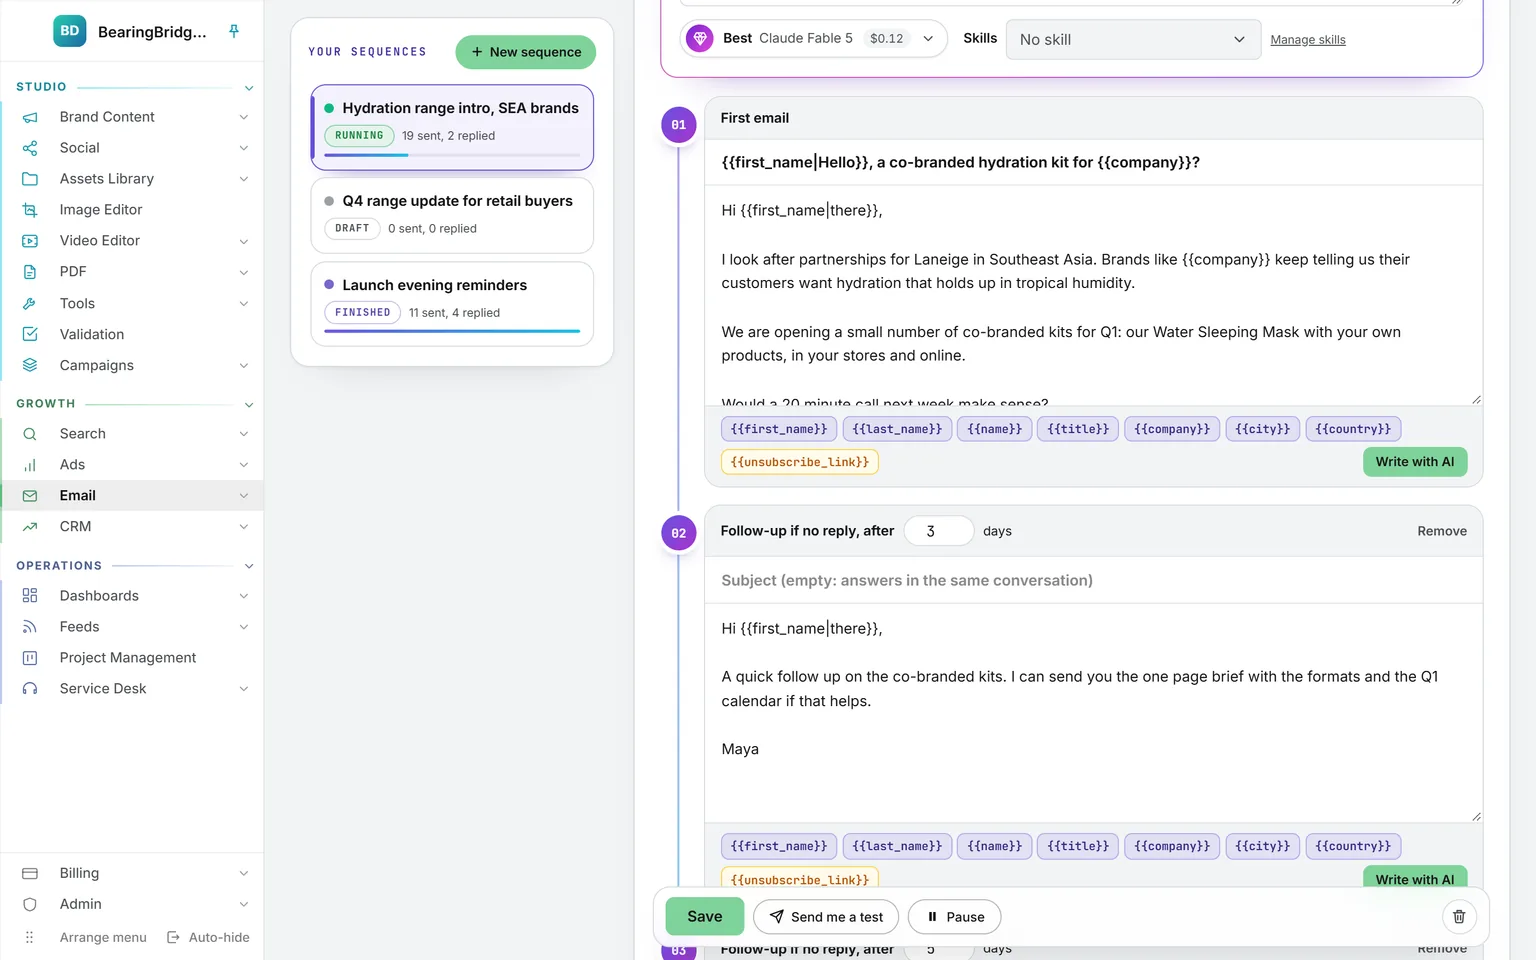Click the Social share icon
Image resolution: width=1536 pixels, height=960 pixels.
pyautogui.click(x=30, y=148)
